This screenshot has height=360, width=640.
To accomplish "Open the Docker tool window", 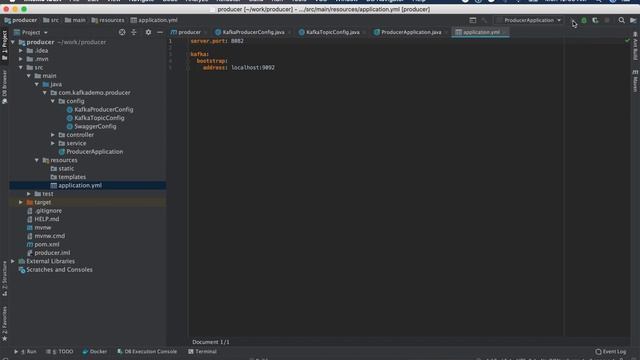I will [95, 351].
